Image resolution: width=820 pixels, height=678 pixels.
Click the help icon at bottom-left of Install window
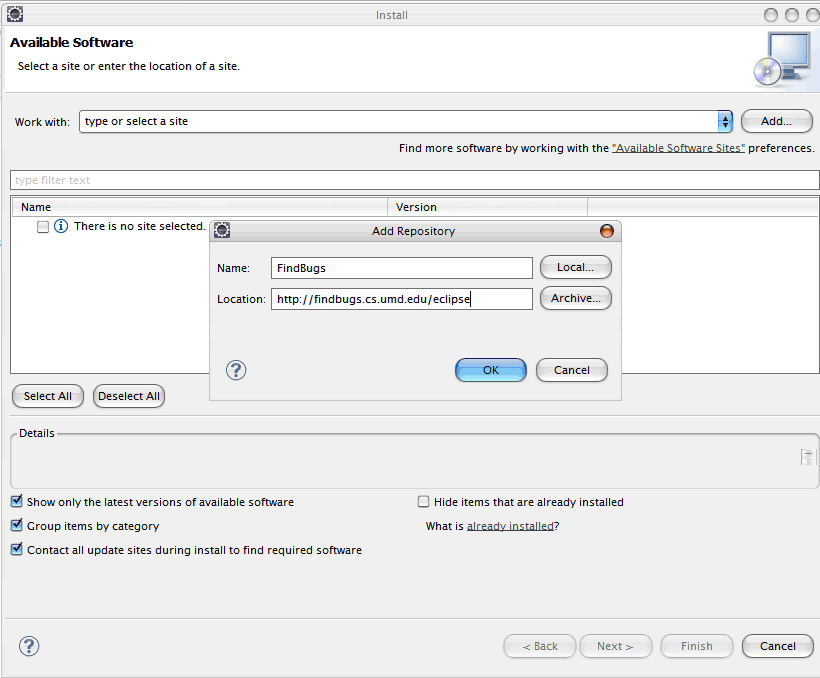pyautogui.click(x=29, y=645)
